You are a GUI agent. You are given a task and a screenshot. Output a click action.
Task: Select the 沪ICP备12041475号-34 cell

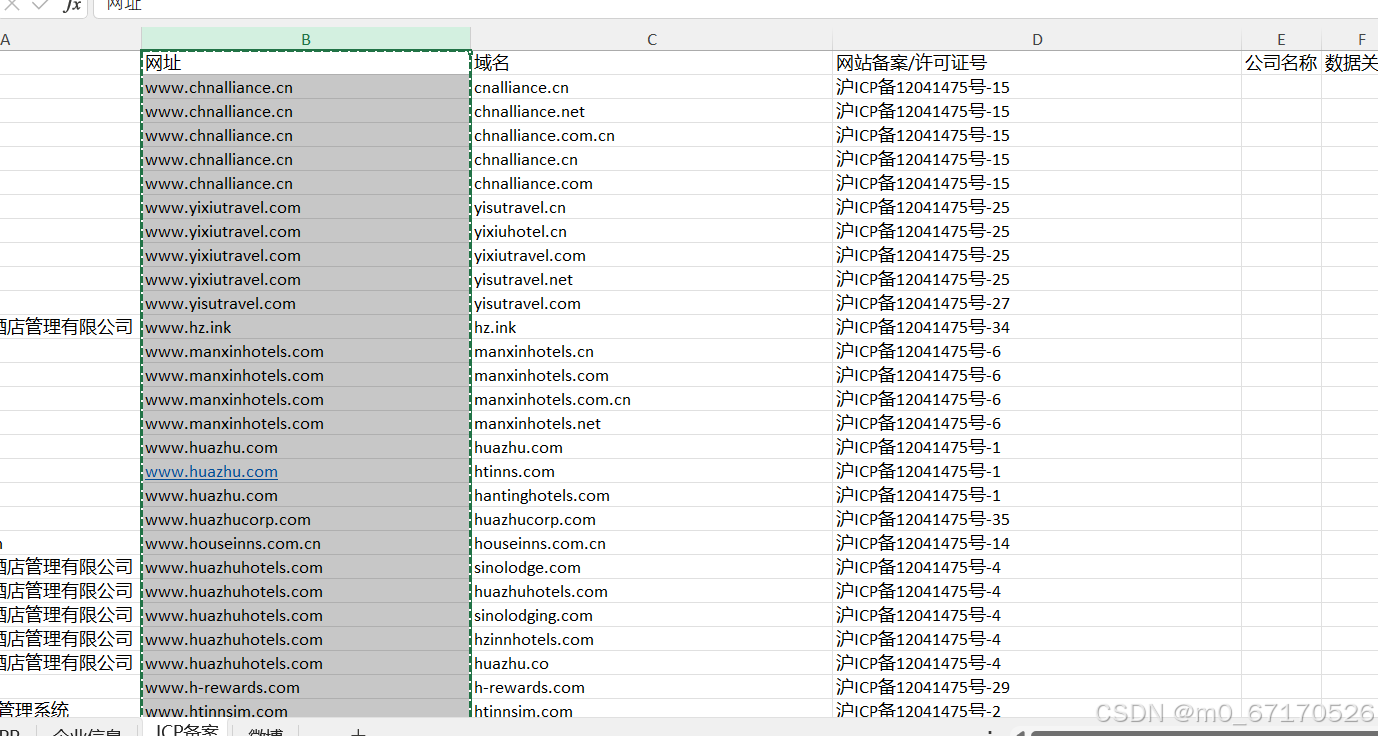[x=1037, y=327]
